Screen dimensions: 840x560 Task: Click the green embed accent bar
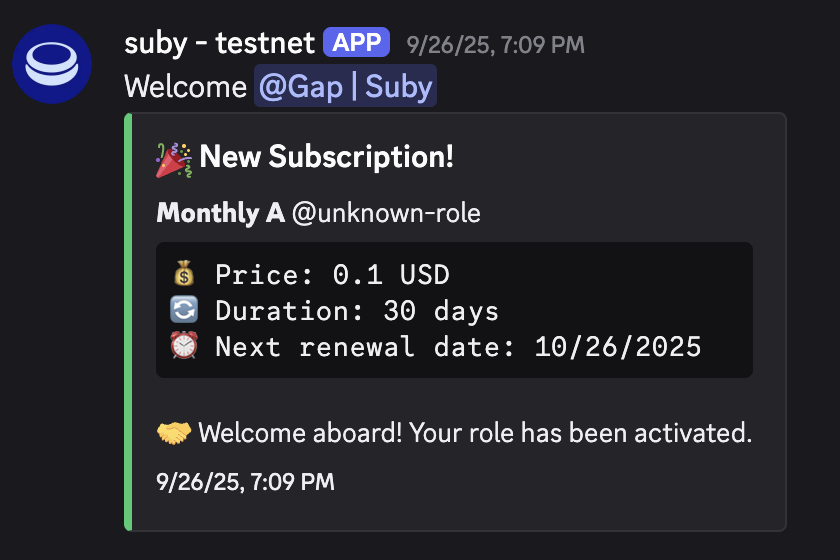[128, 322]
